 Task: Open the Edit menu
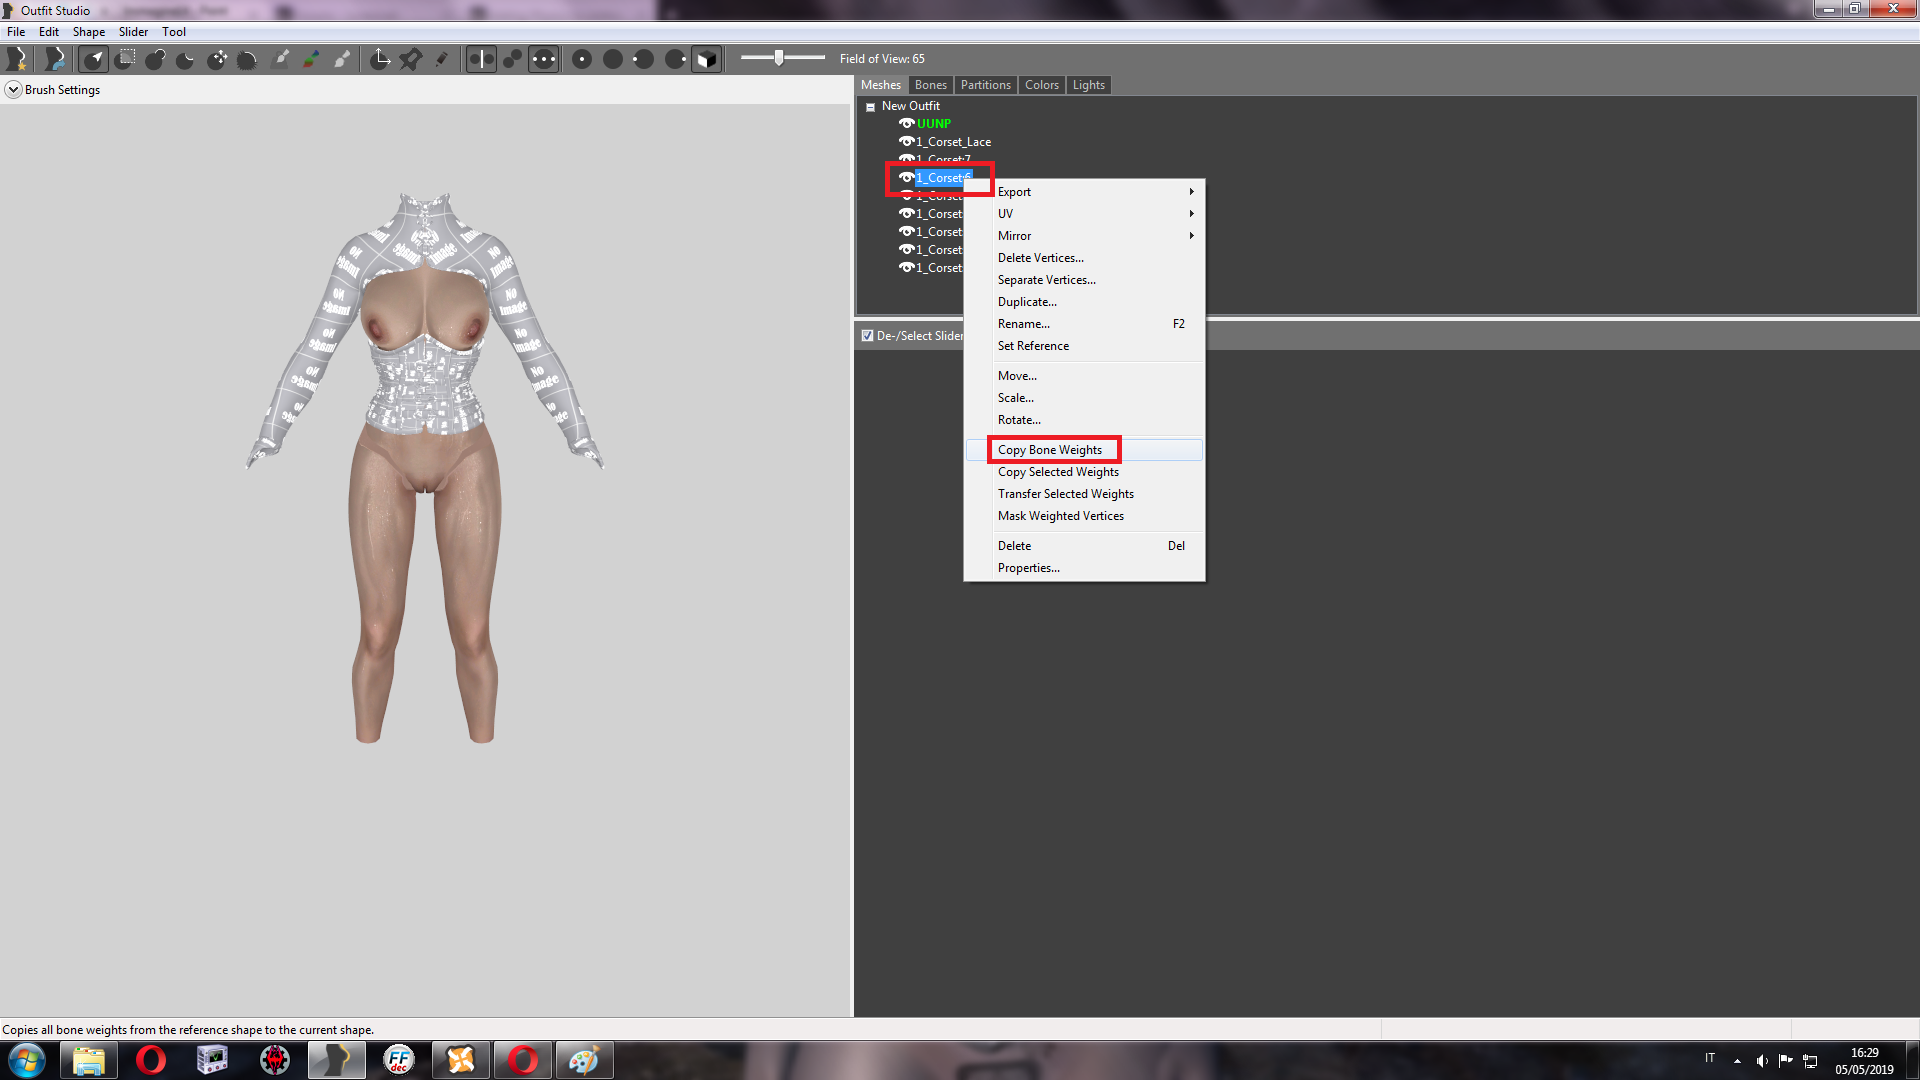(49, 32)
